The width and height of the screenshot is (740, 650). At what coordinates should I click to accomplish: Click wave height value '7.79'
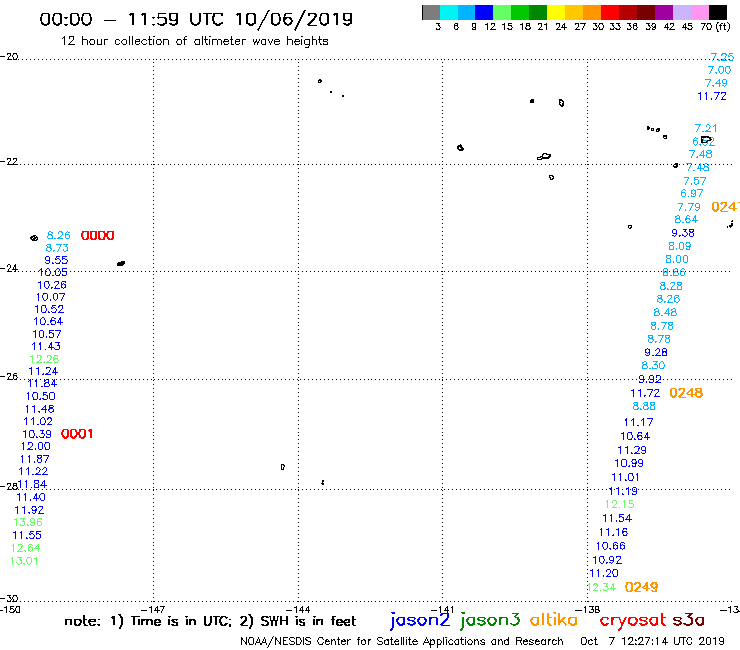point(689,207)
